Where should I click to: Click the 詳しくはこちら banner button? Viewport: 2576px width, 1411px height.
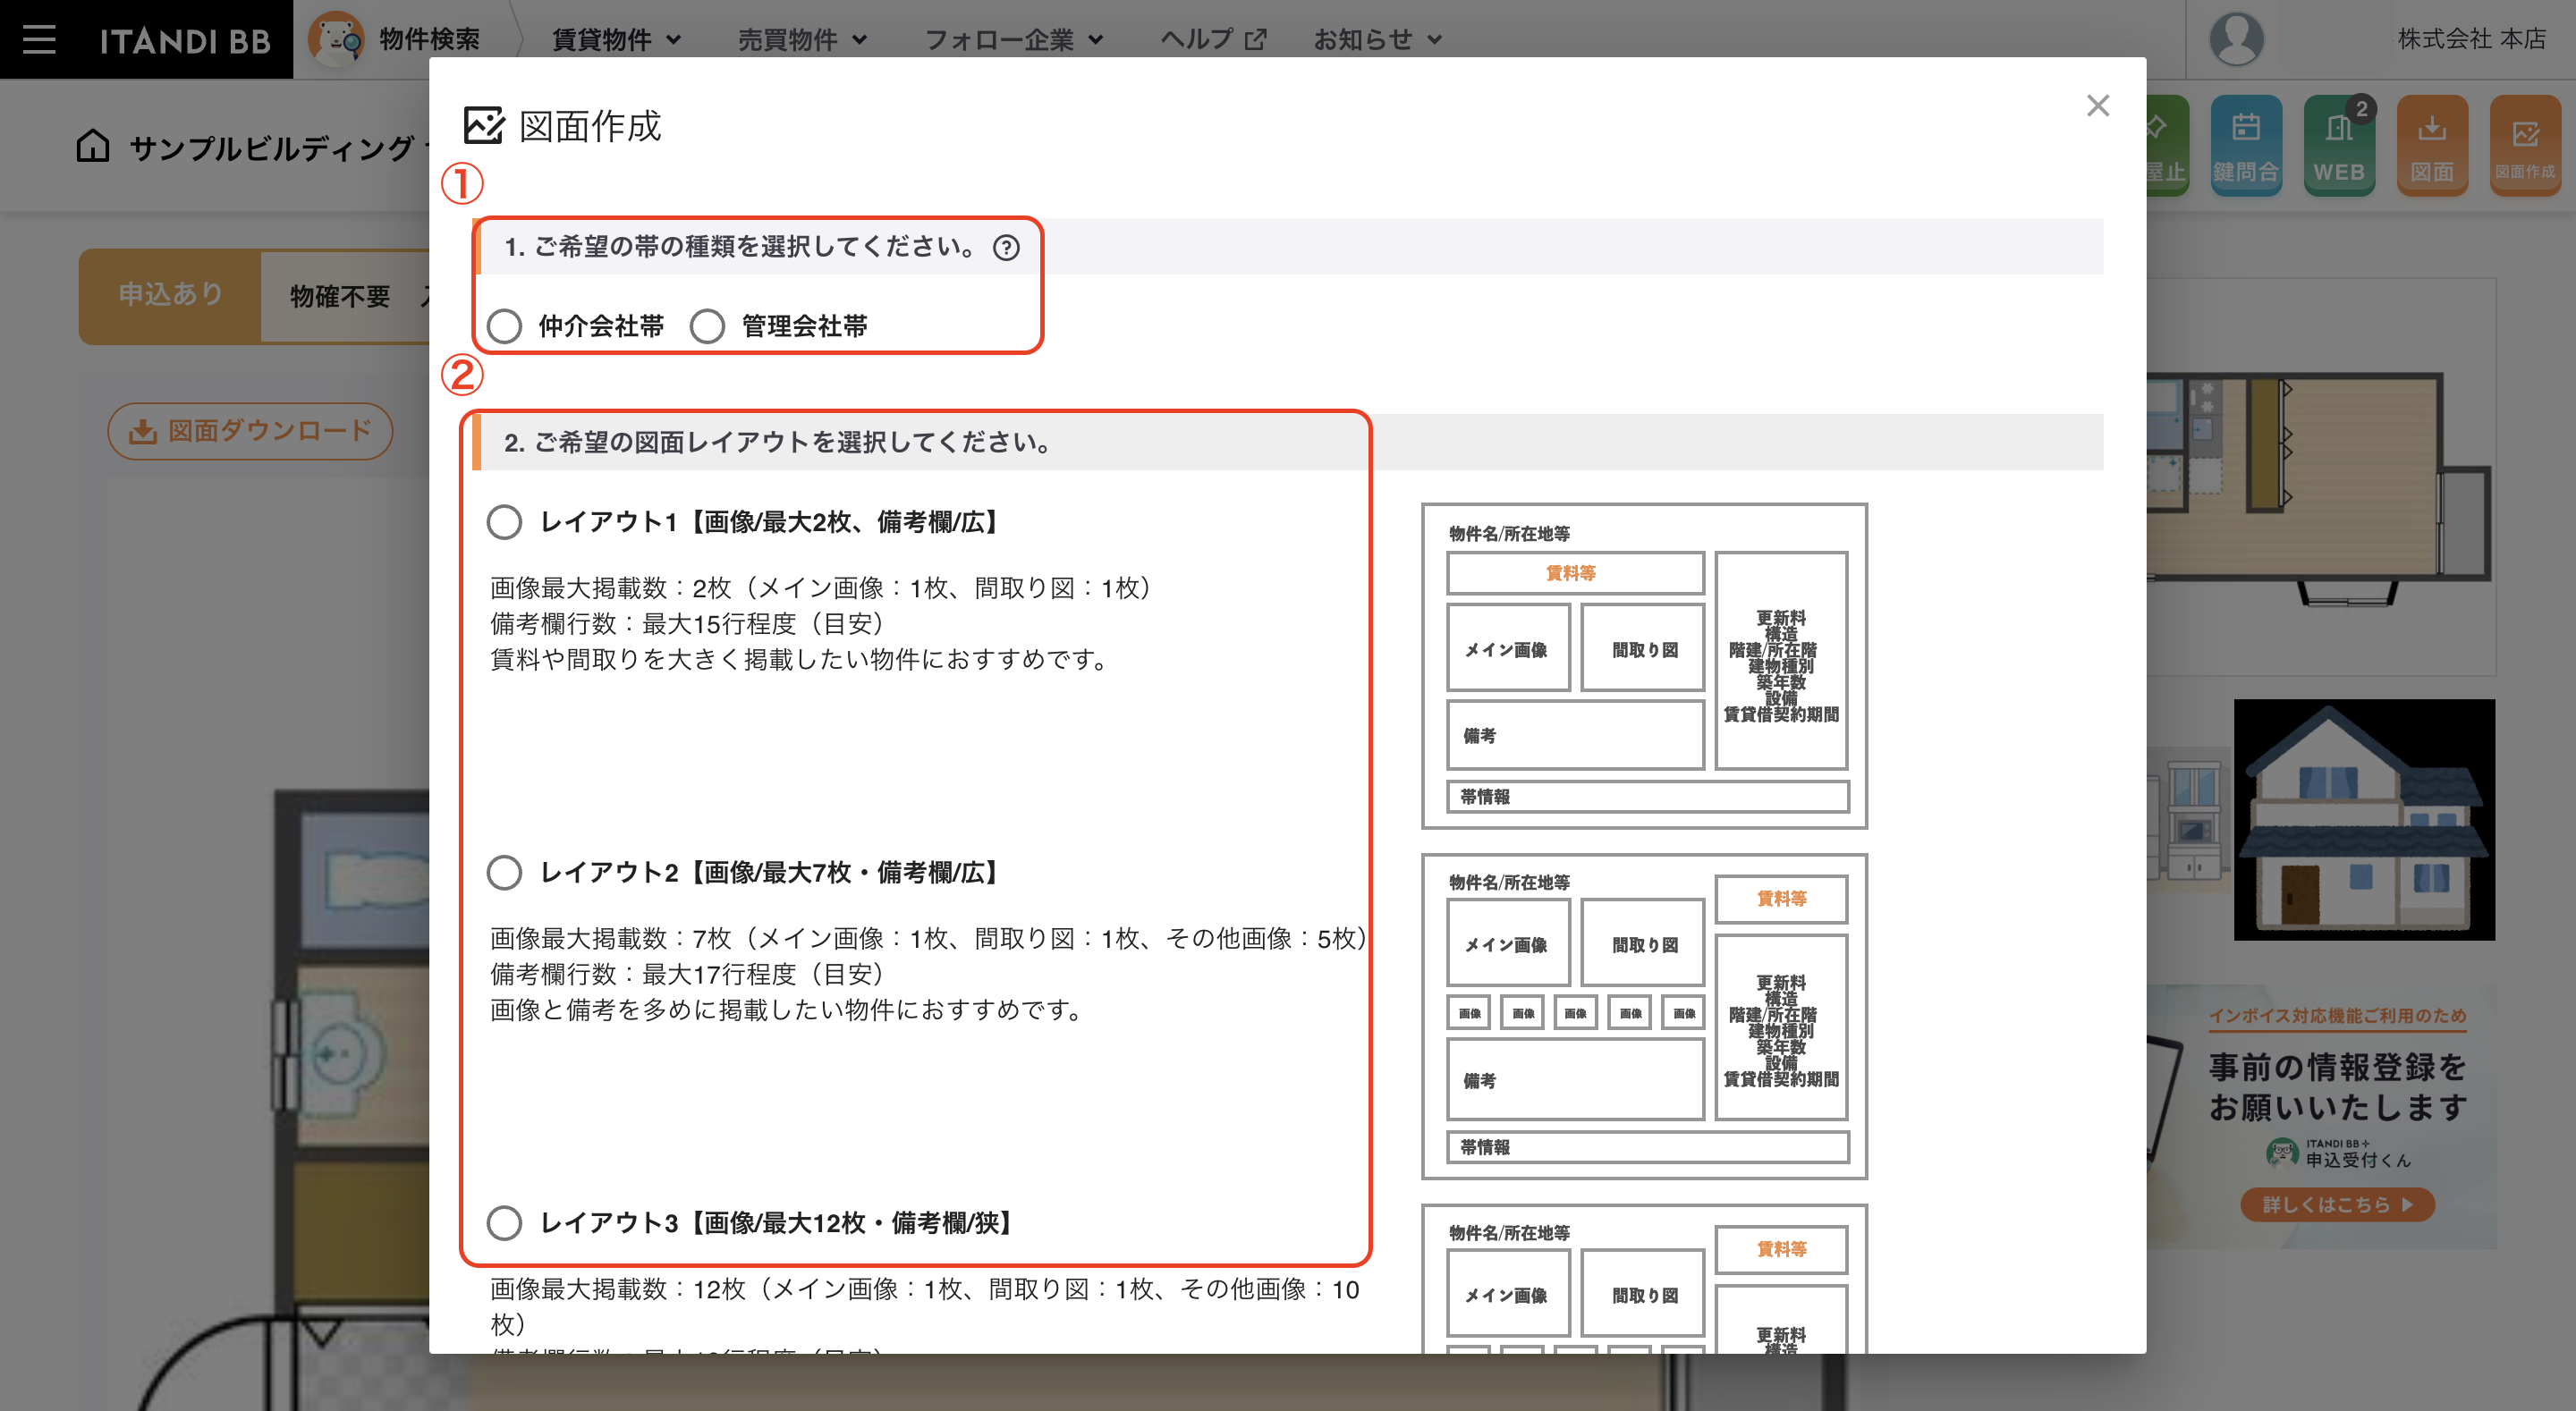(2337, 1204)
